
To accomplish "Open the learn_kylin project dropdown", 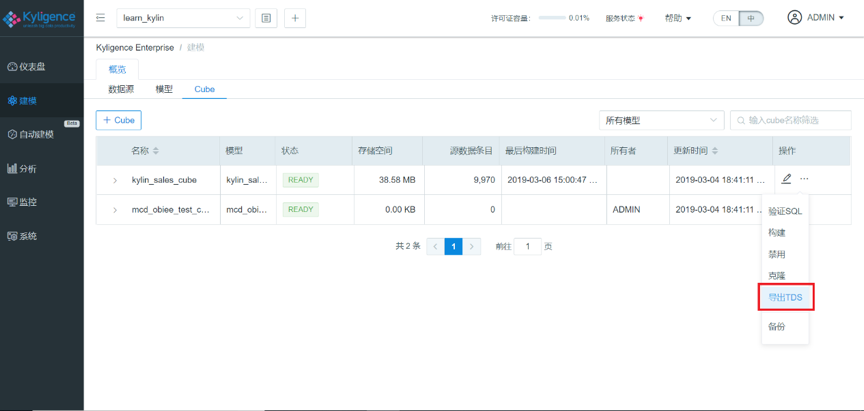I will click(x=183, y=18).
